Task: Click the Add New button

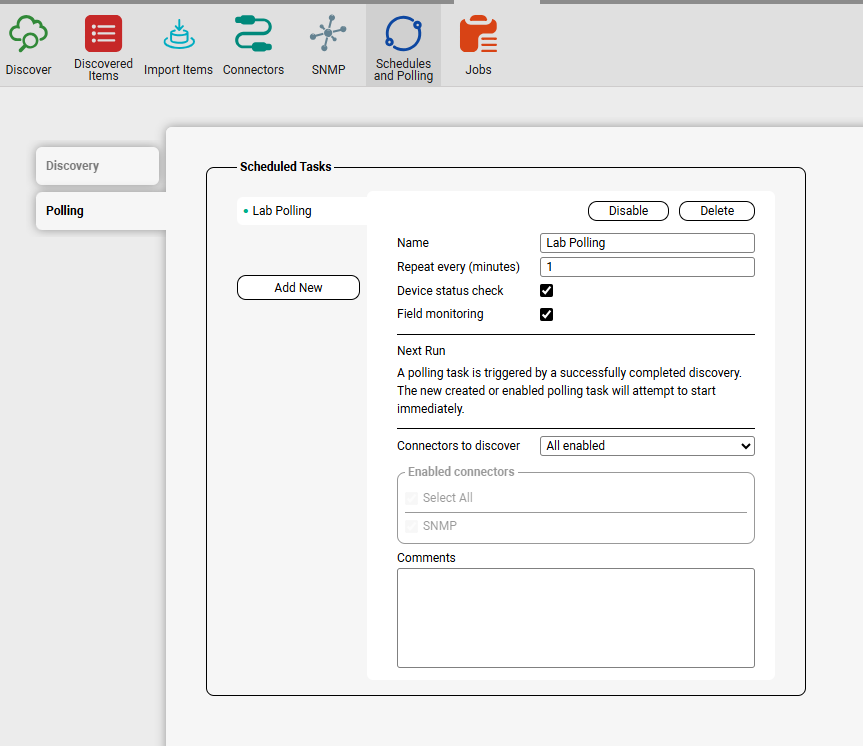Action: (x=298, y=288)
